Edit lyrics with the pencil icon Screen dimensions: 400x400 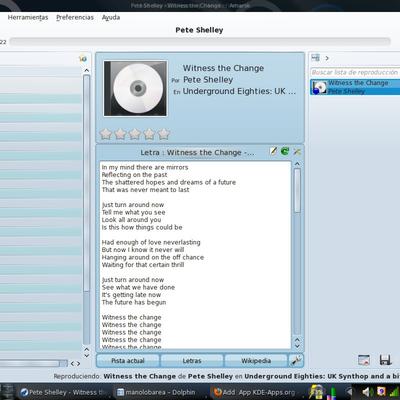(273, 152)
